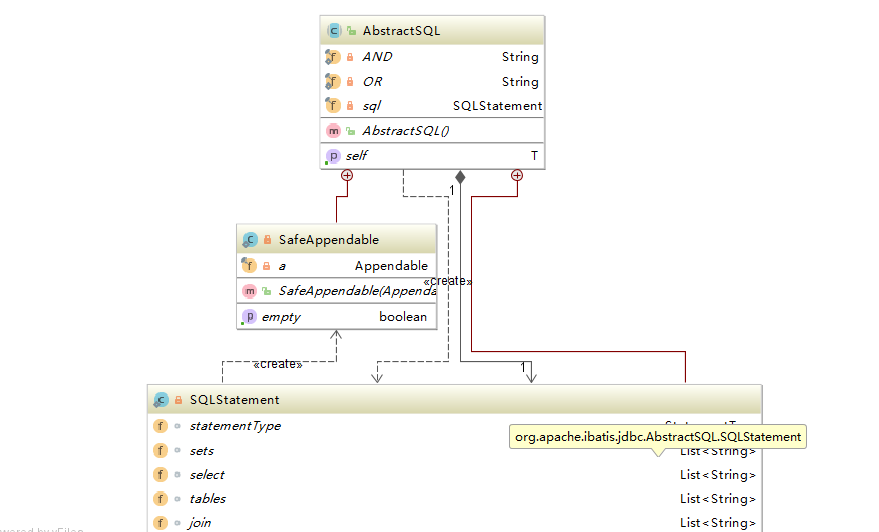This screenshot has height=532, width=879.
Task: Select the SafeAppendable constructor method icon
Action: tap(250, 291)
